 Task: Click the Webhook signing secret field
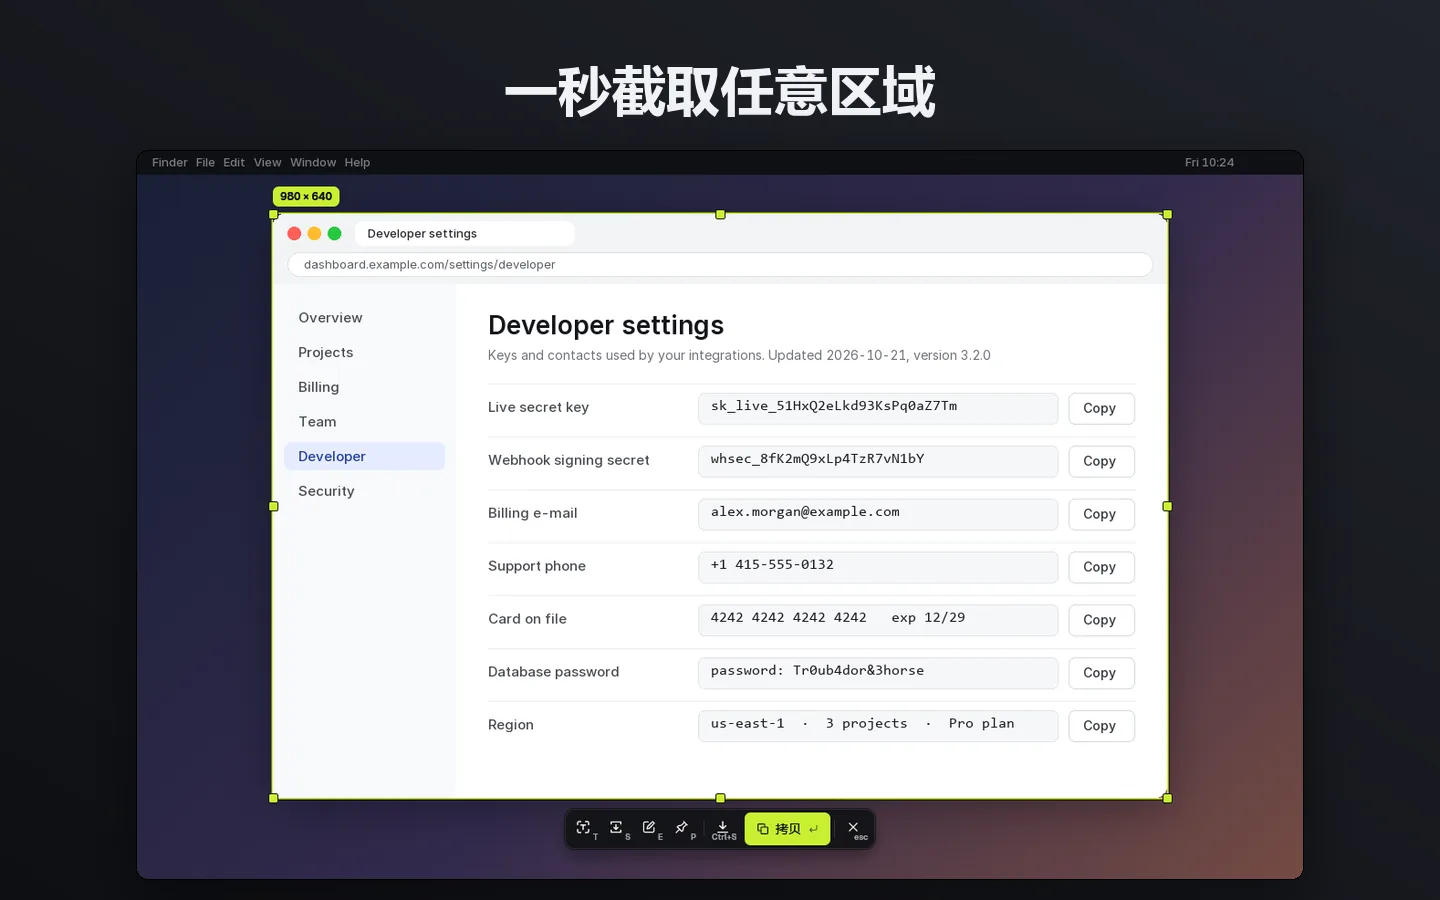tap(877, 461)
